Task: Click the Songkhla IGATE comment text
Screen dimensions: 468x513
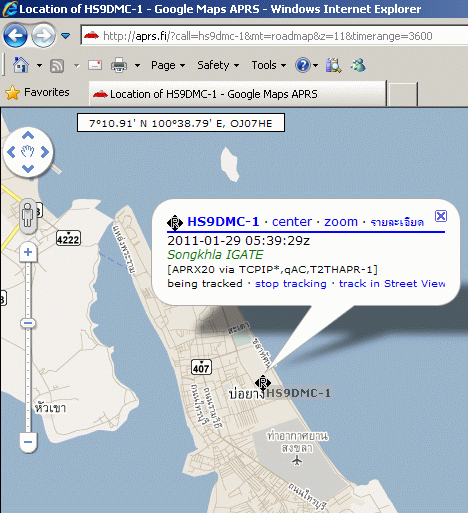Action: coord(215,255)
